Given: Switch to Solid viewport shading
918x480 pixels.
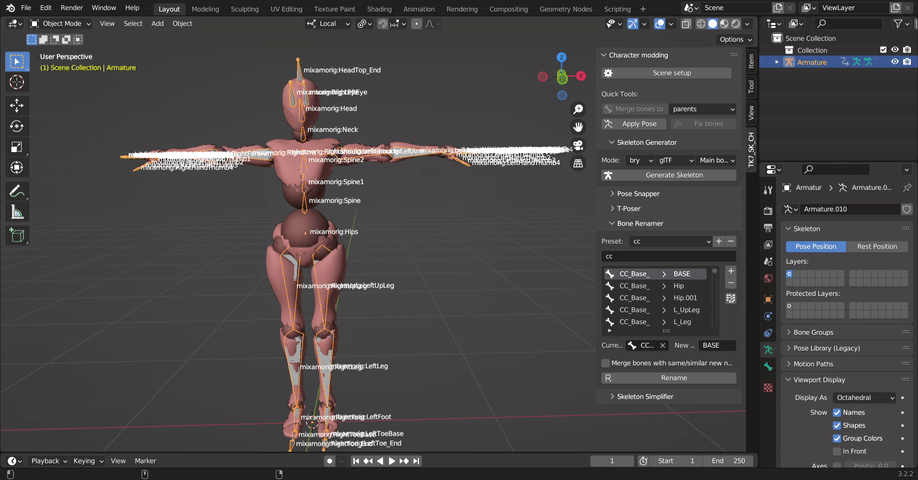Looking at the screenshot, I should coord(713,24).
